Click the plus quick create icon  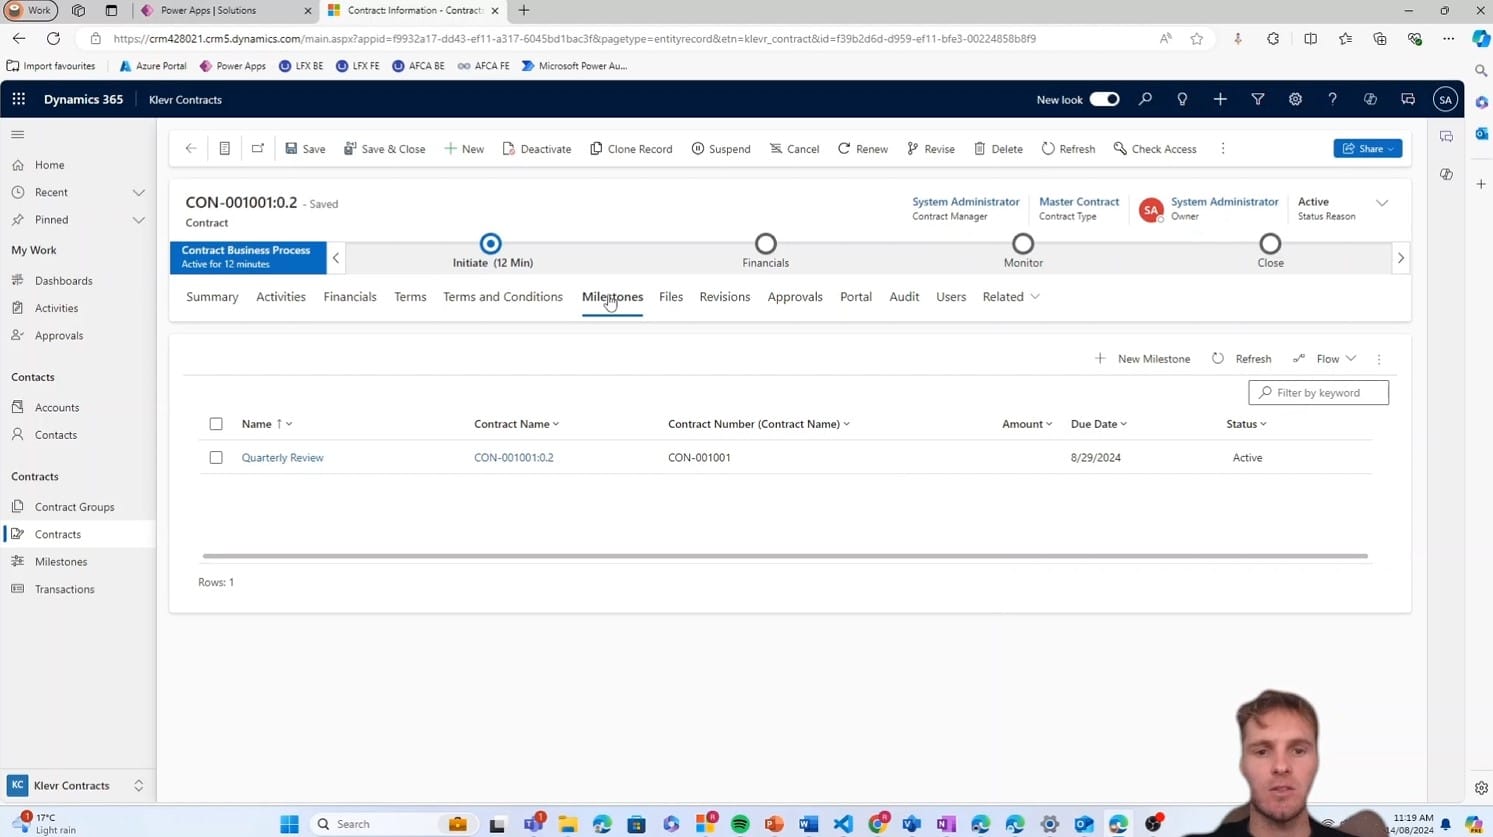[1220, 100]
